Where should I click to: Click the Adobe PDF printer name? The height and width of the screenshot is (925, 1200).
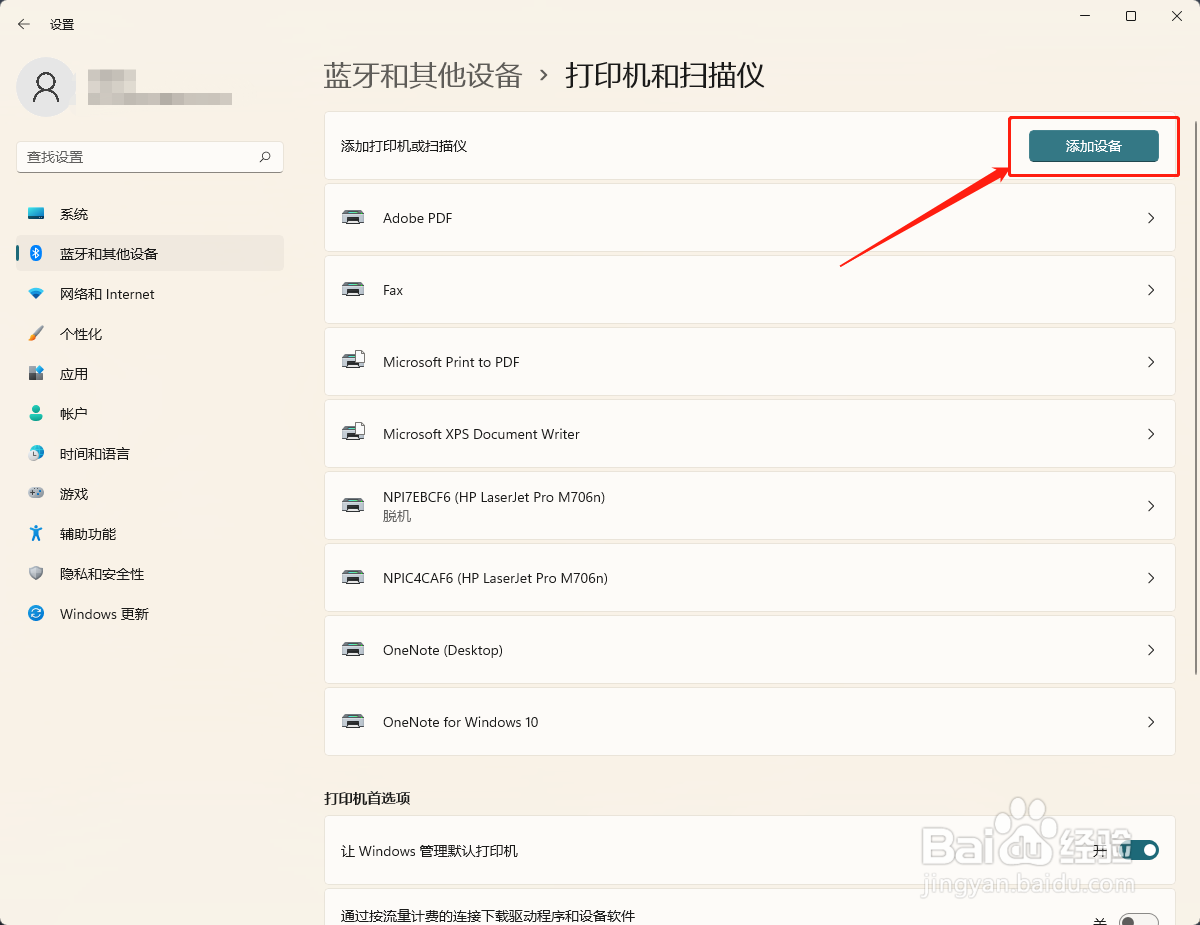[x=418, y=218]
